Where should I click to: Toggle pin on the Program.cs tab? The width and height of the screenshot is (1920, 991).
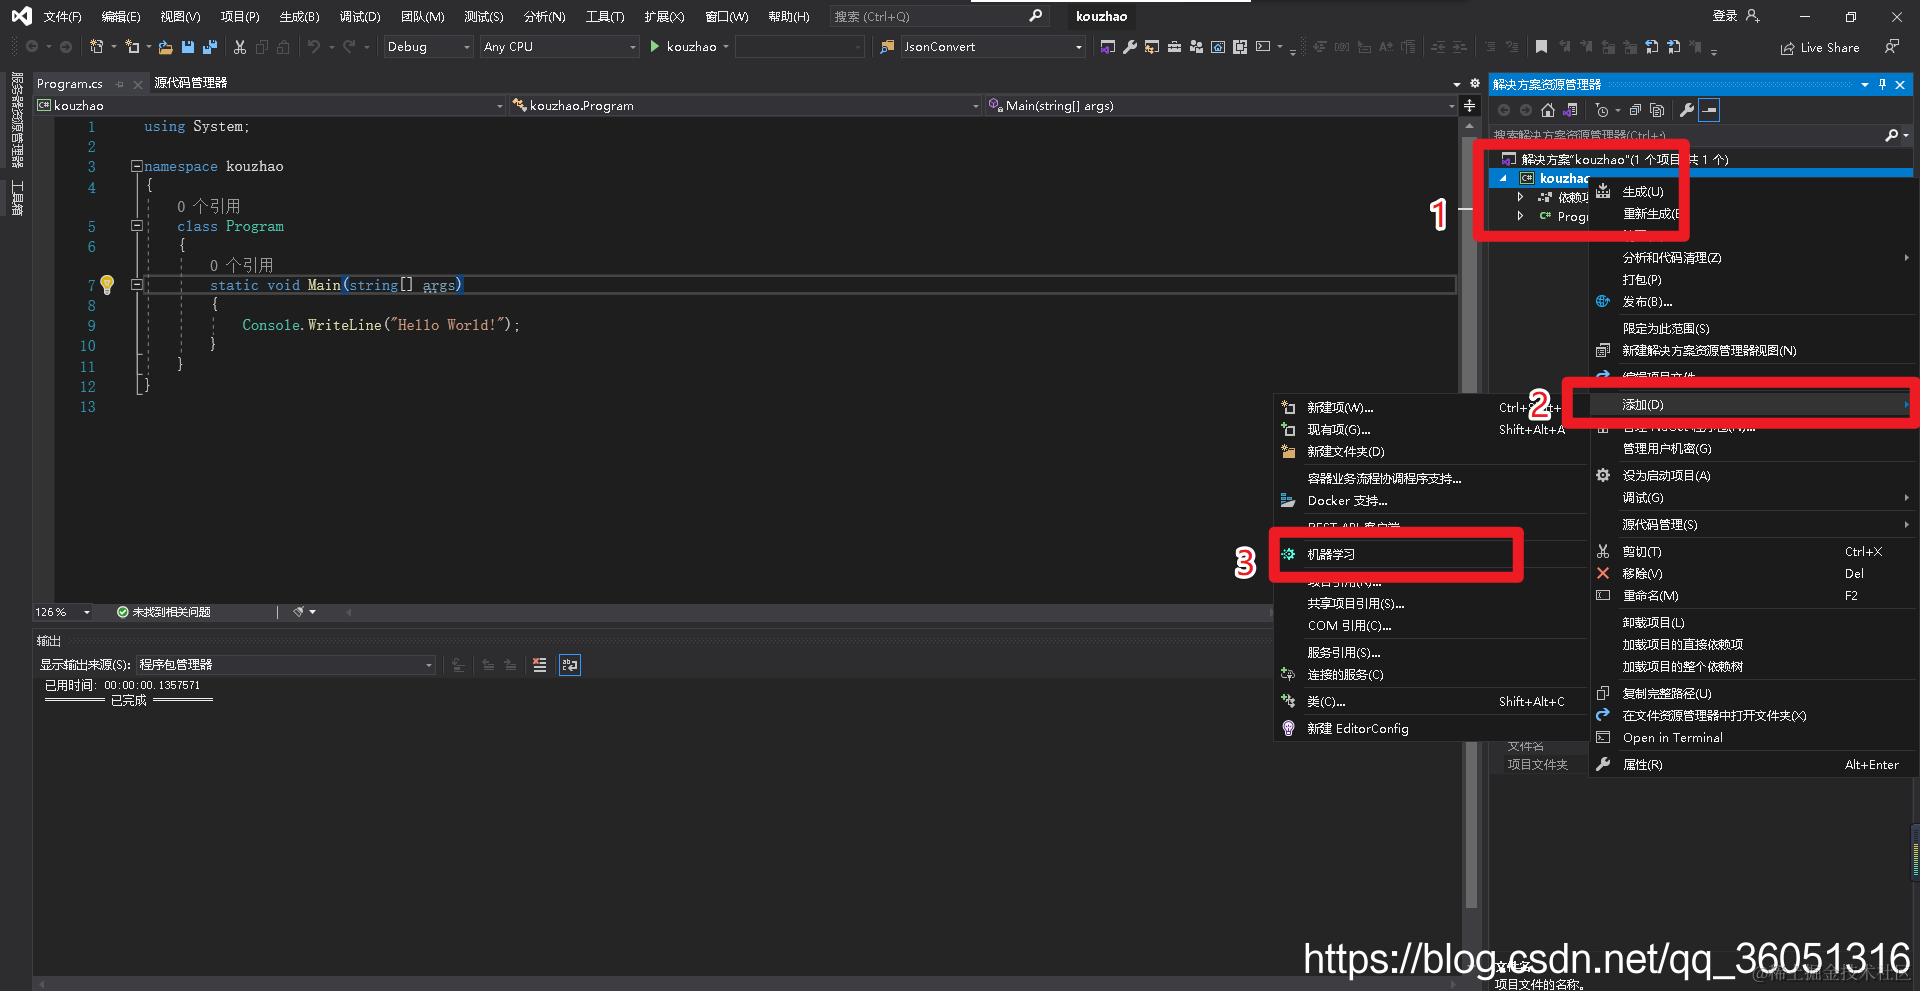point(120,84)
